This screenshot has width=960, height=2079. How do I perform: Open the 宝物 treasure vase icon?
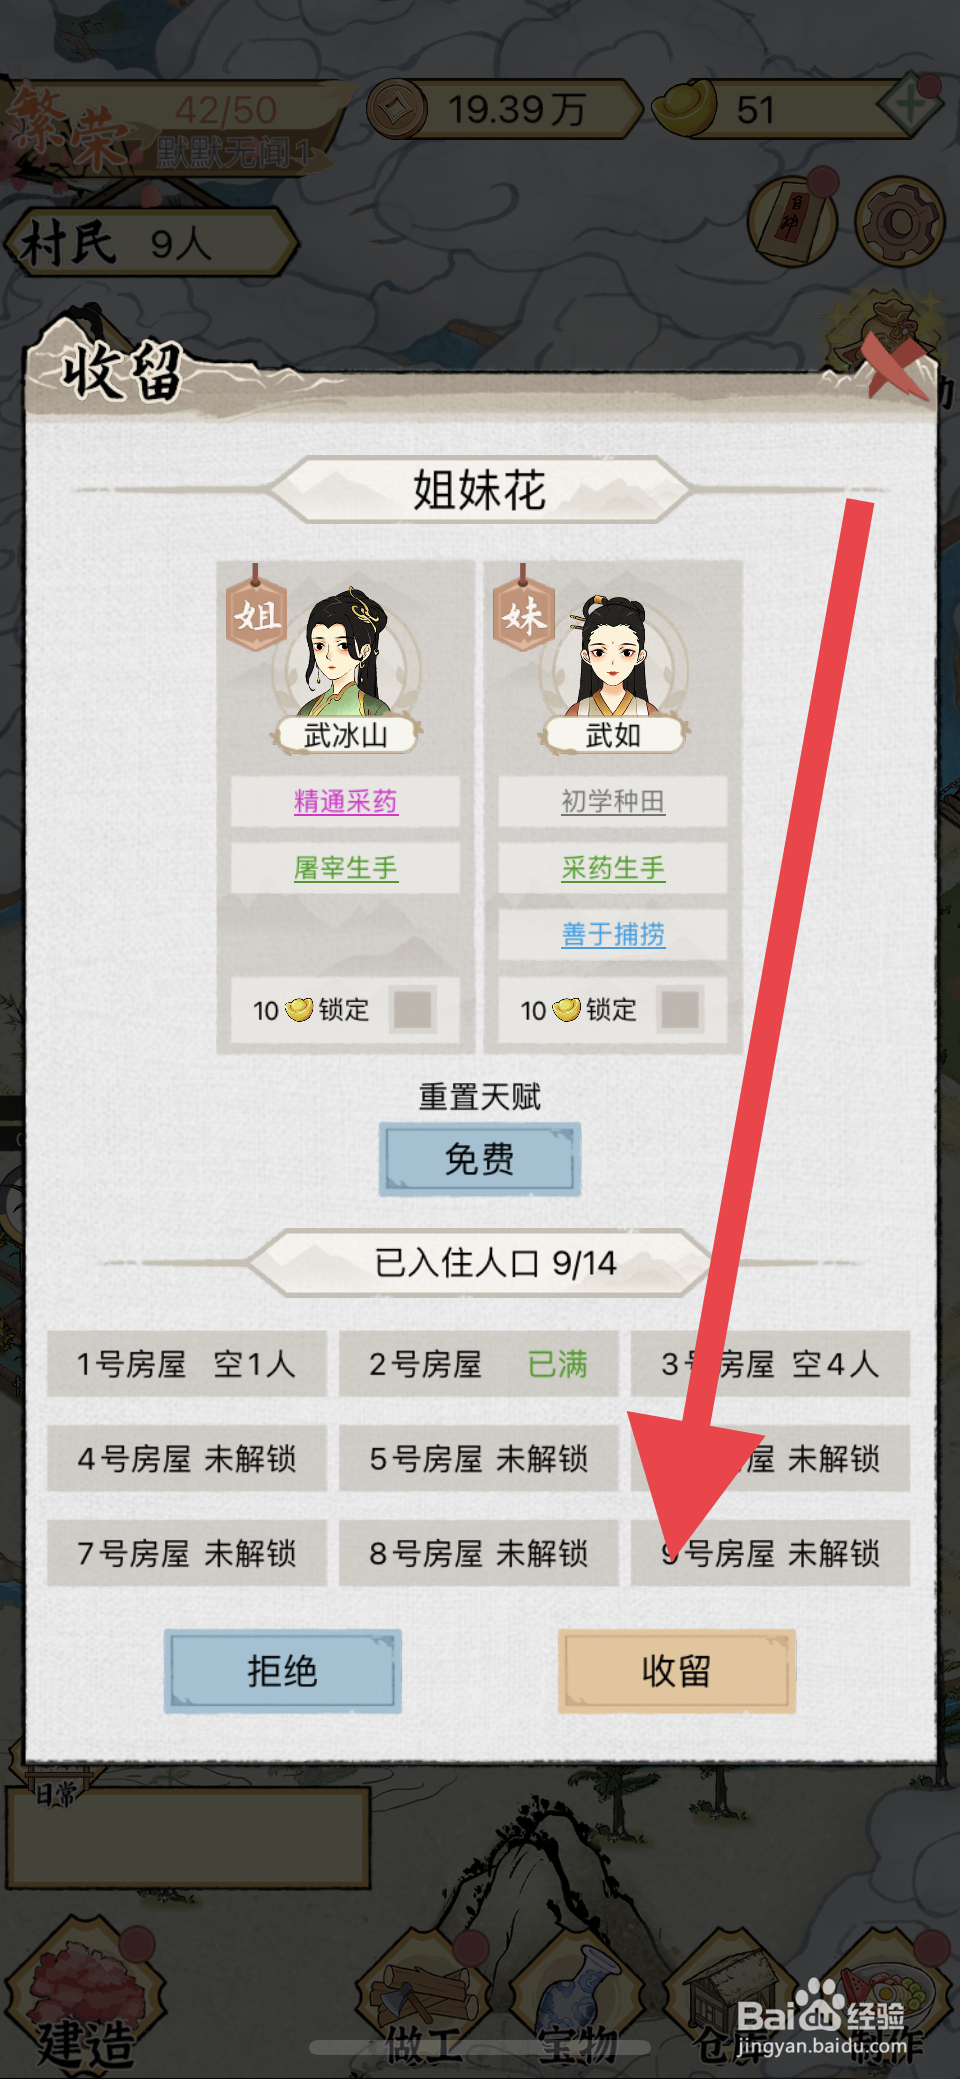[578, 1995]
